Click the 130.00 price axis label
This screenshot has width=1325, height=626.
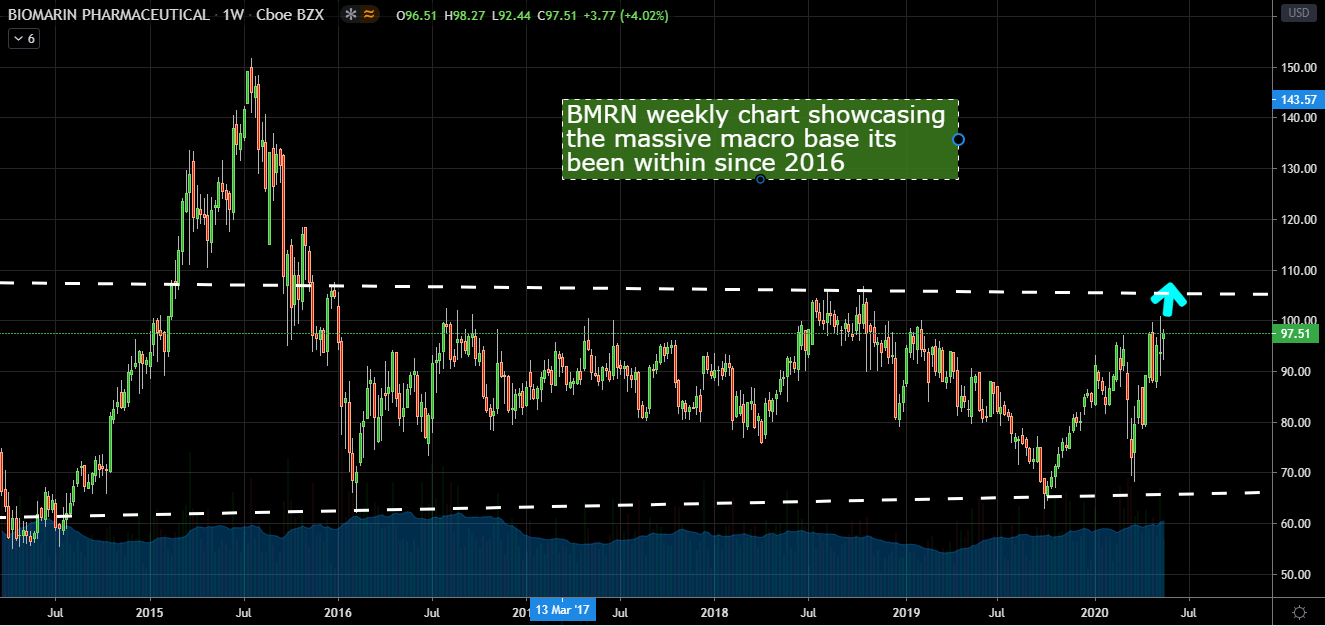(1299, 169)
